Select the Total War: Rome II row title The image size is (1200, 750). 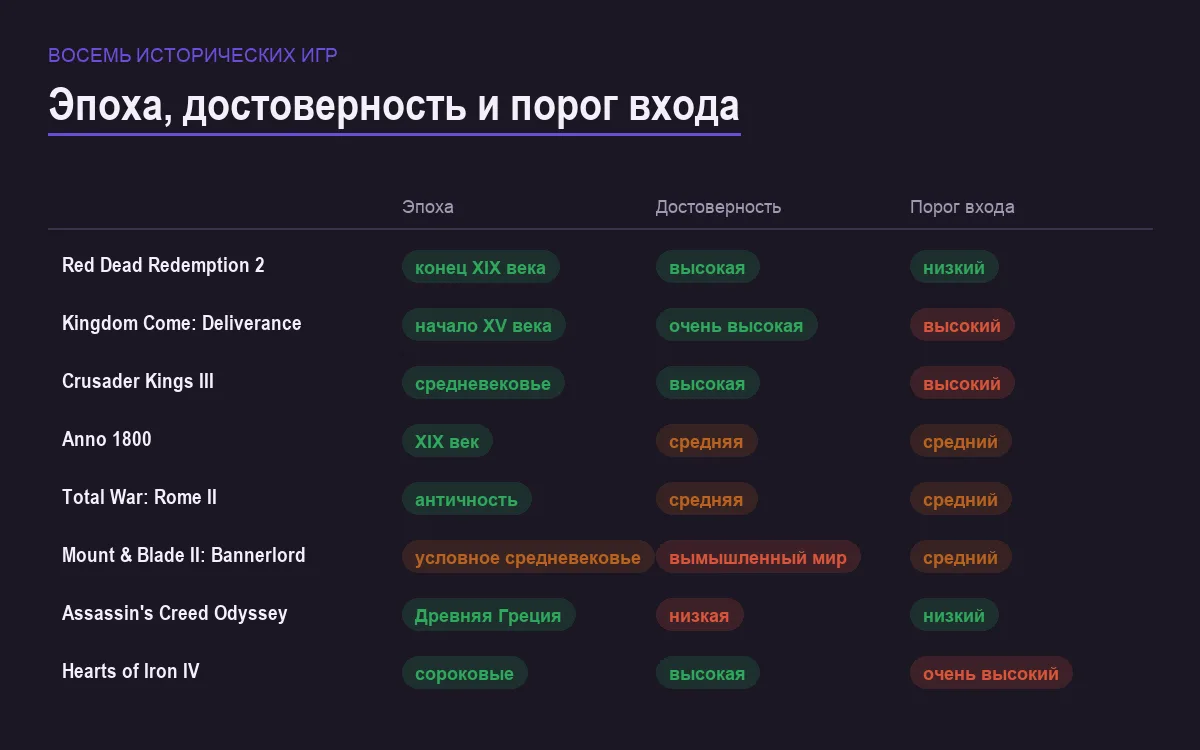tap(139, 497)
